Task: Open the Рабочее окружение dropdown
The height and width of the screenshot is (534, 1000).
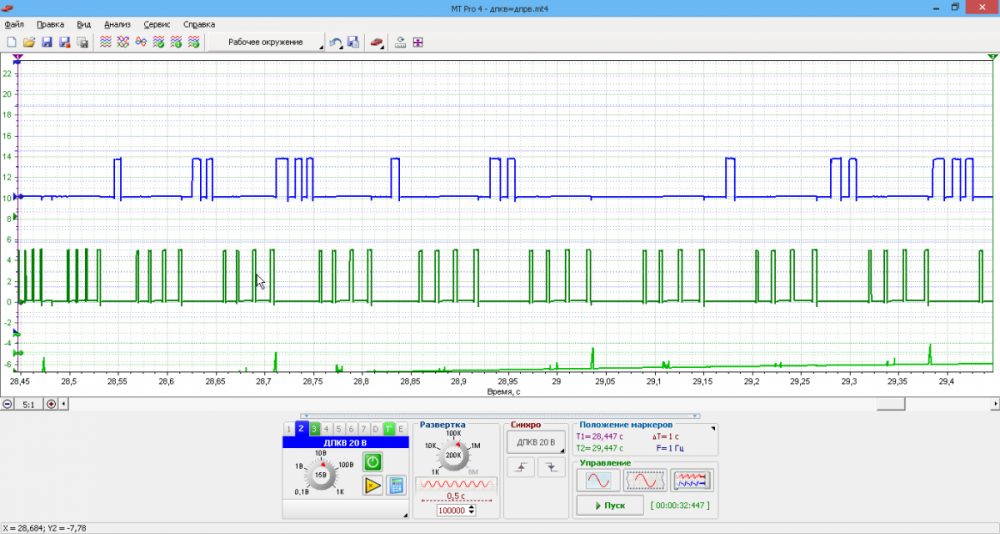Action: click(x=266, y=42)
